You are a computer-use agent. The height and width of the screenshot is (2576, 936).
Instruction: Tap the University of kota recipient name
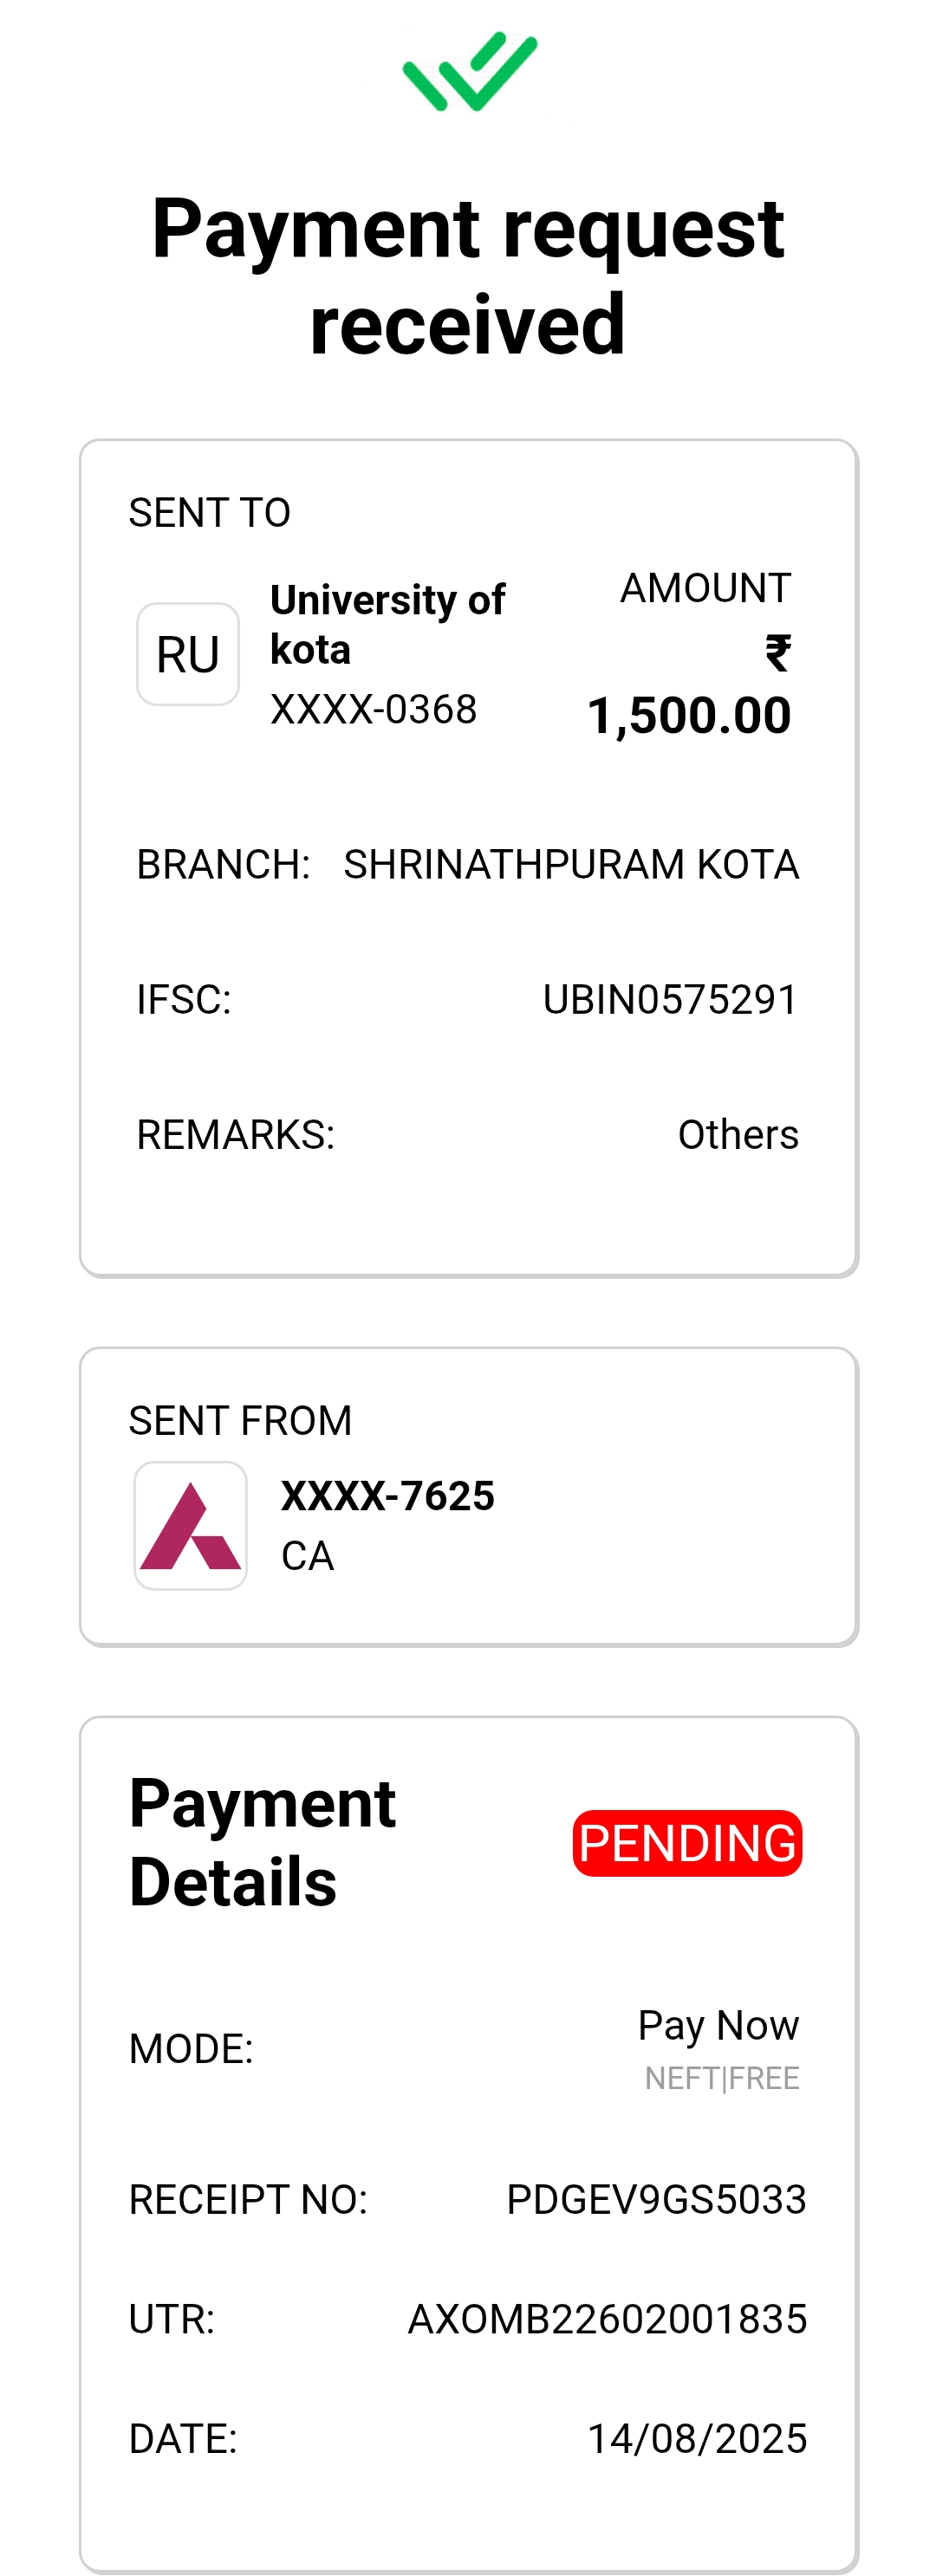tap(387, 624)
